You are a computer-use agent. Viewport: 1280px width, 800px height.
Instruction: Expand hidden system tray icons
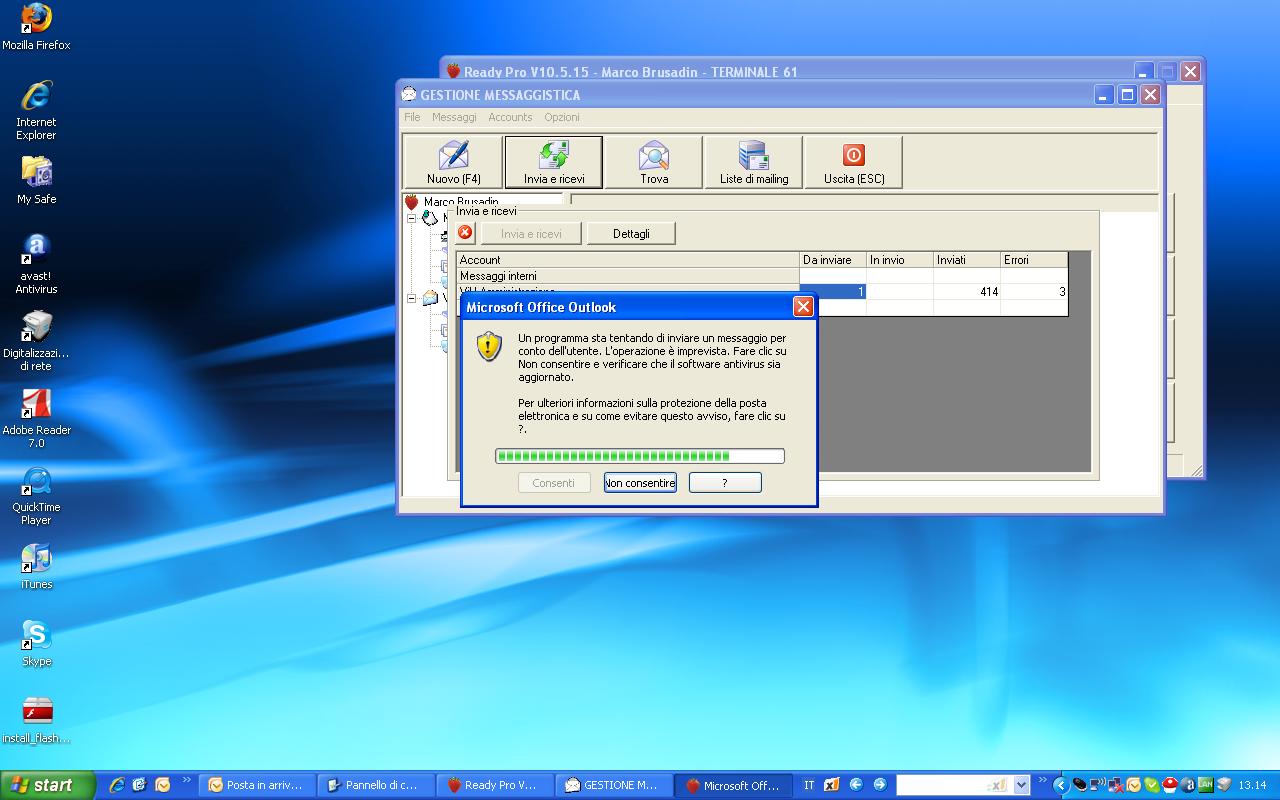click(1063, 785)
